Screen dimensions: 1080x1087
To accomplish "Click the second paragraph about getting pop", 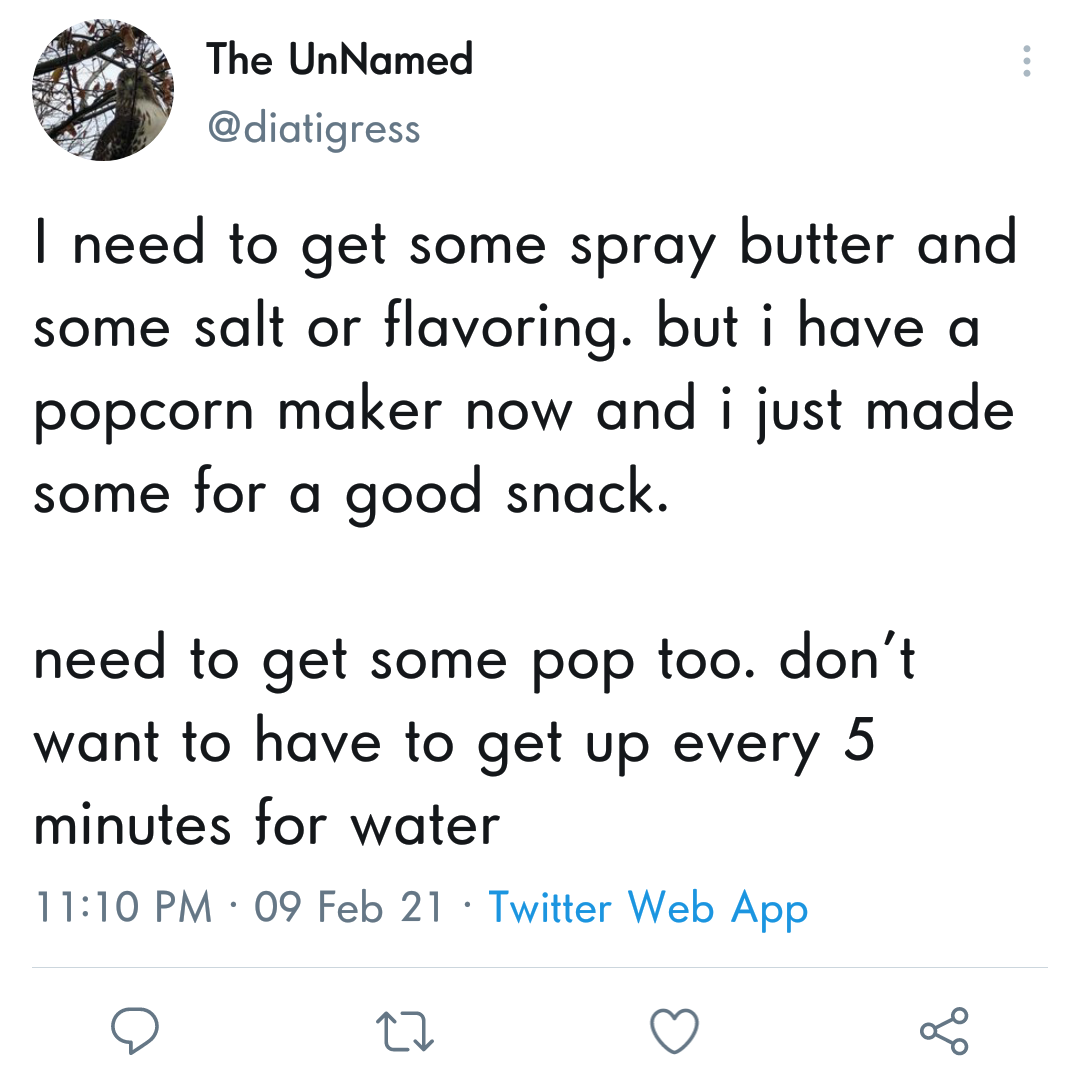I will coord(474,741).
